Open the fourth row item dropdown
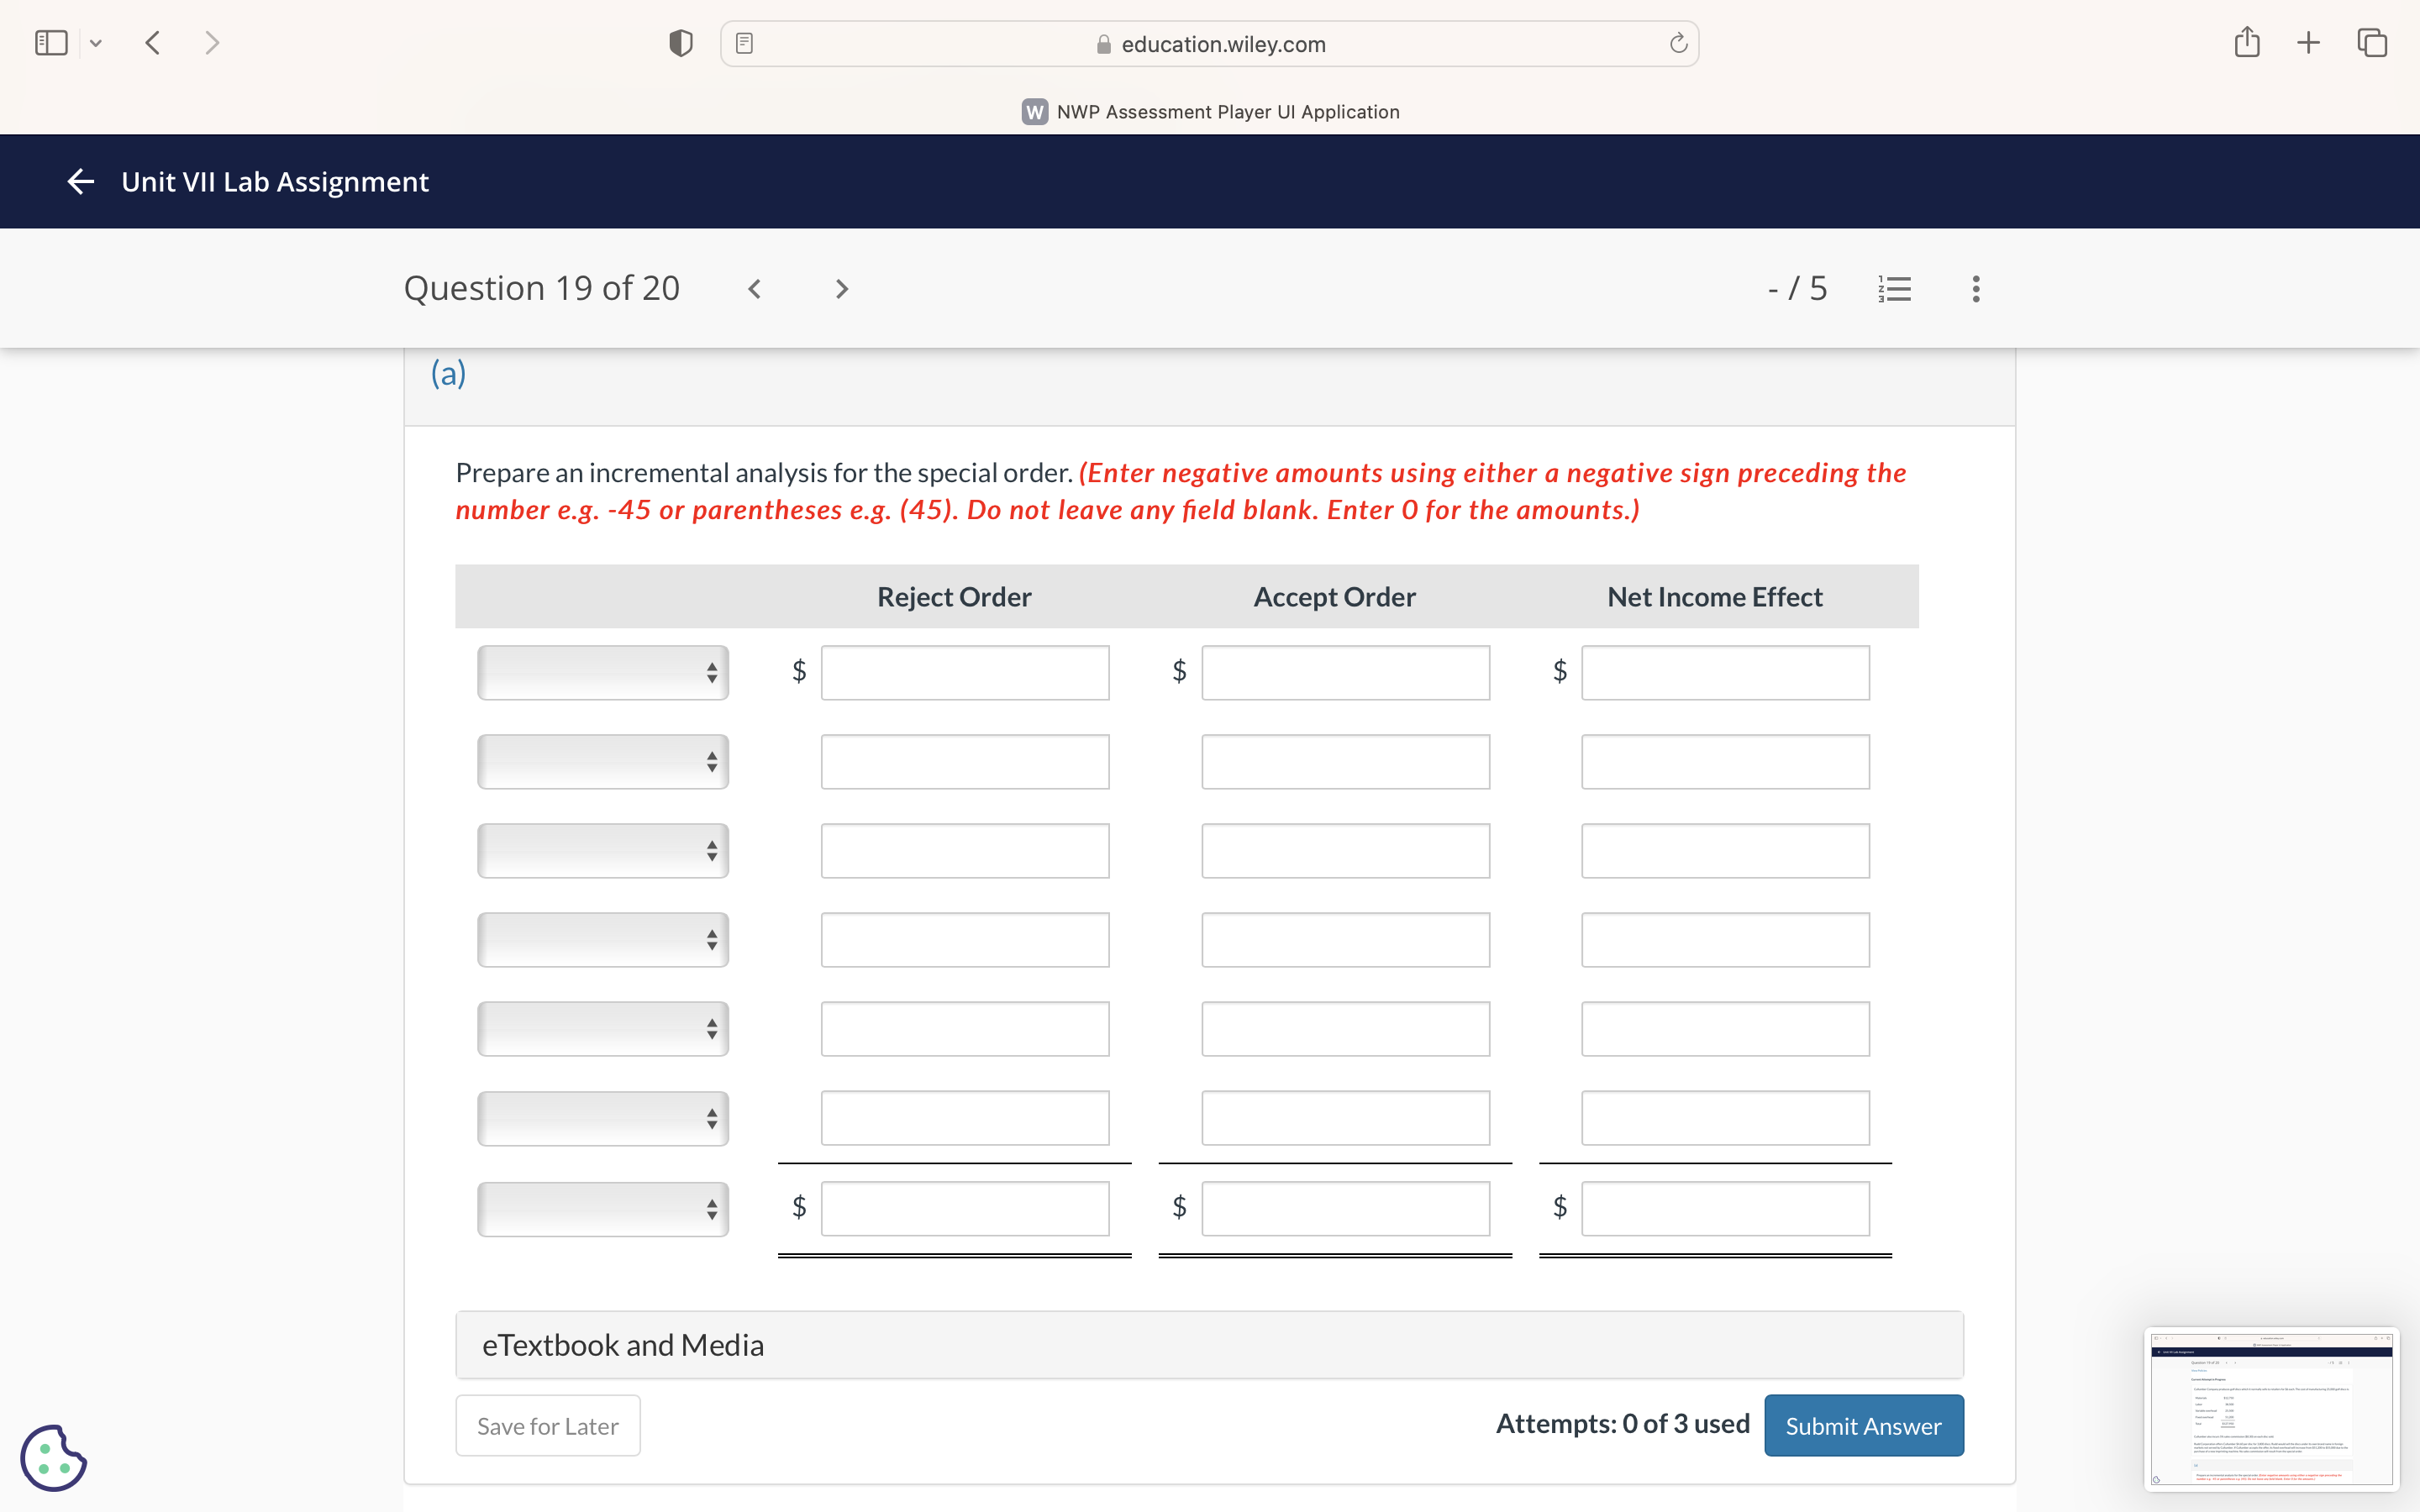The height and width of the screenshot is (1512, 2420). (x=603, y=939)
